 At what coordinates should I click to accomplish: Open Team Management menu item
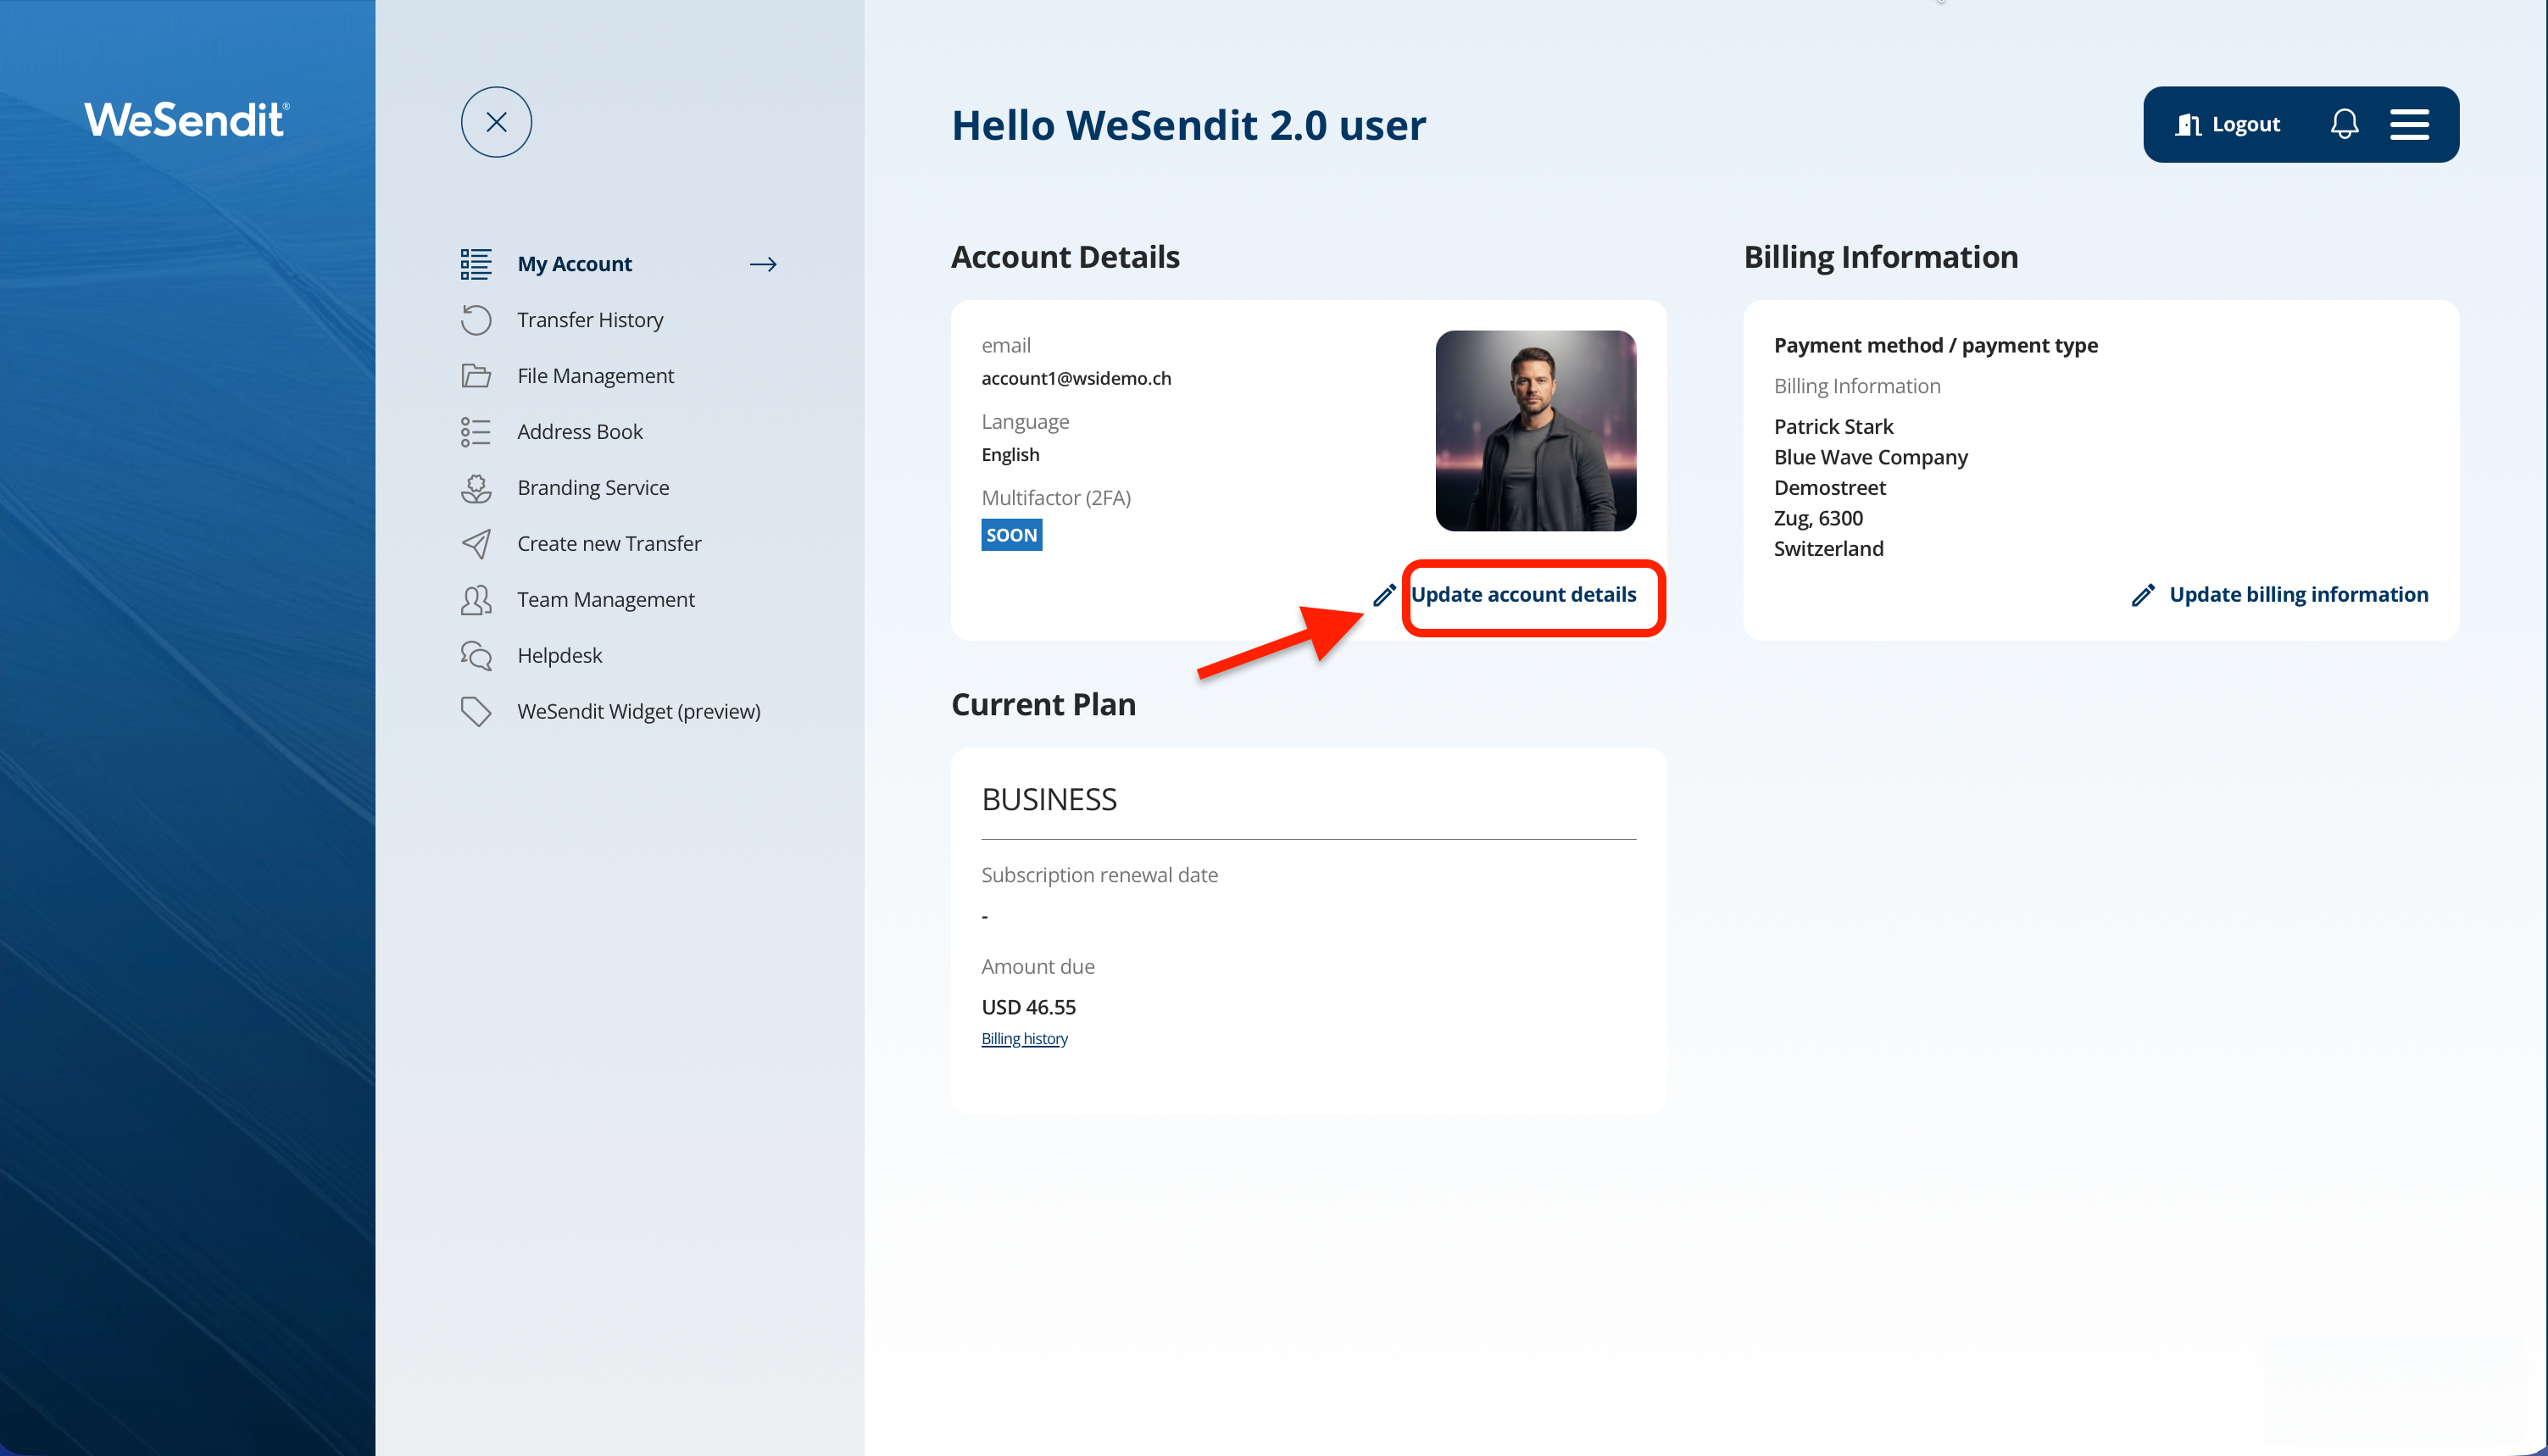pyautogui.click(x=605, y=600)
